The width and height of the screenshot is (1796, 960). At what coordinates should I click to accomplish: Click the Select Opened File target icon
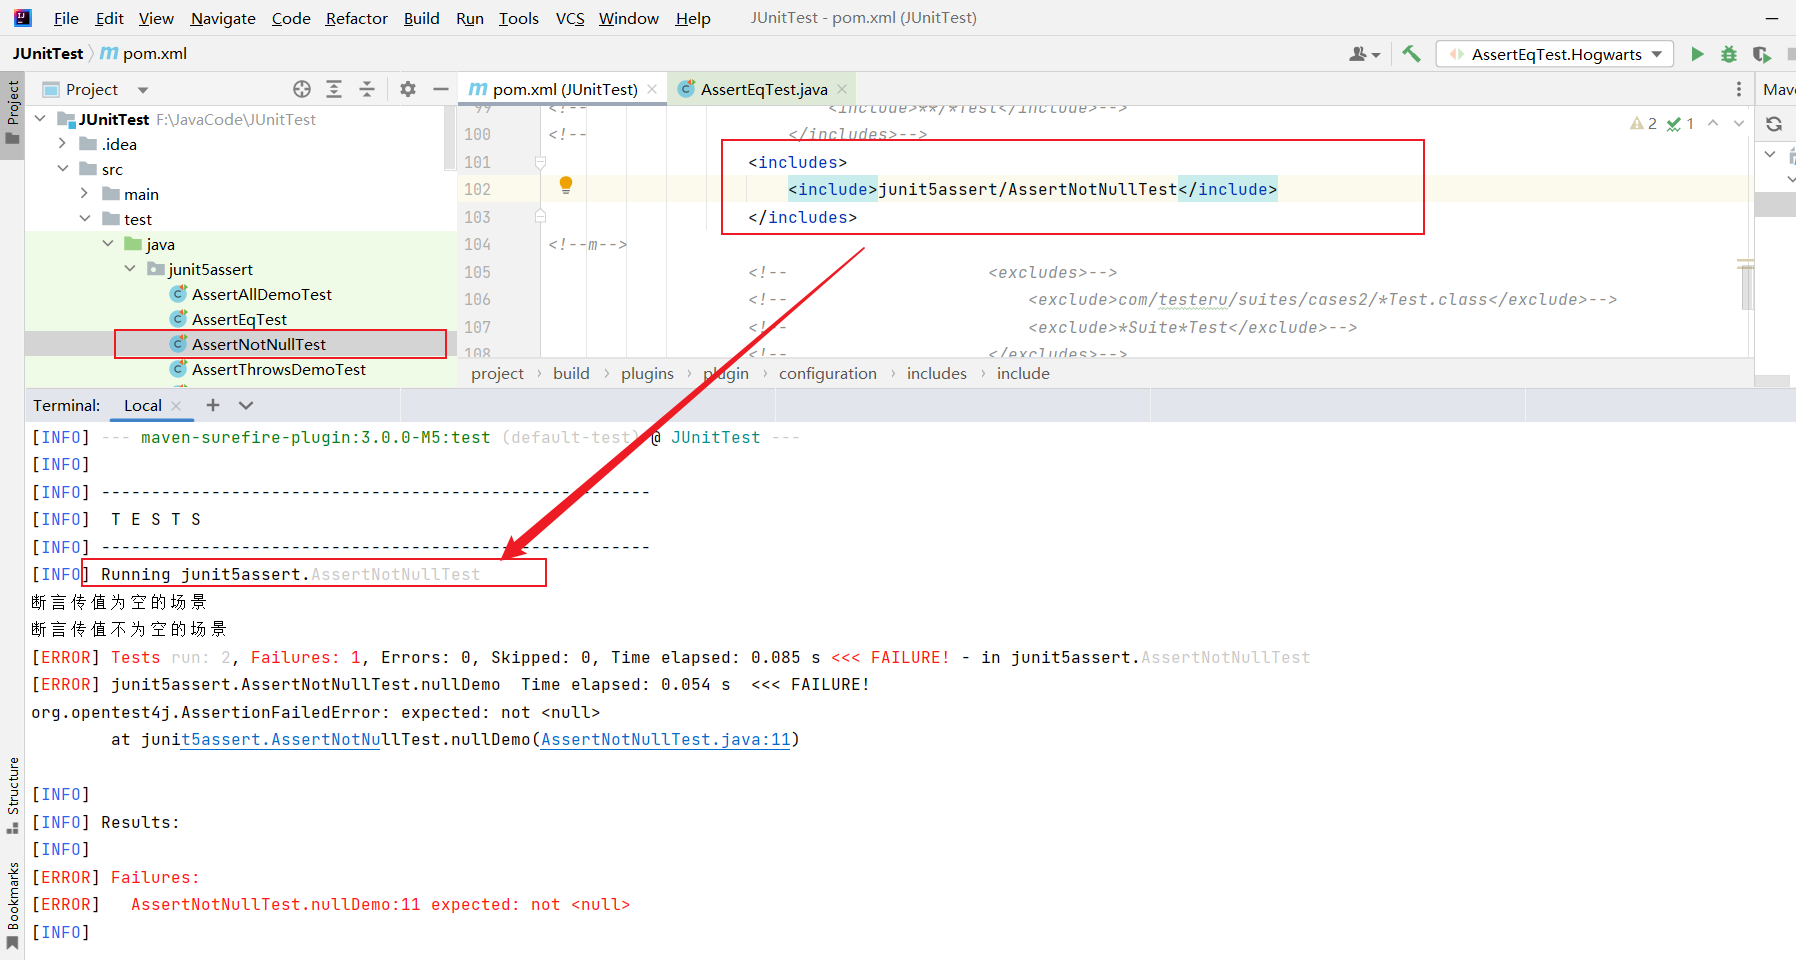pyautogui.click(x=302, y=89)
